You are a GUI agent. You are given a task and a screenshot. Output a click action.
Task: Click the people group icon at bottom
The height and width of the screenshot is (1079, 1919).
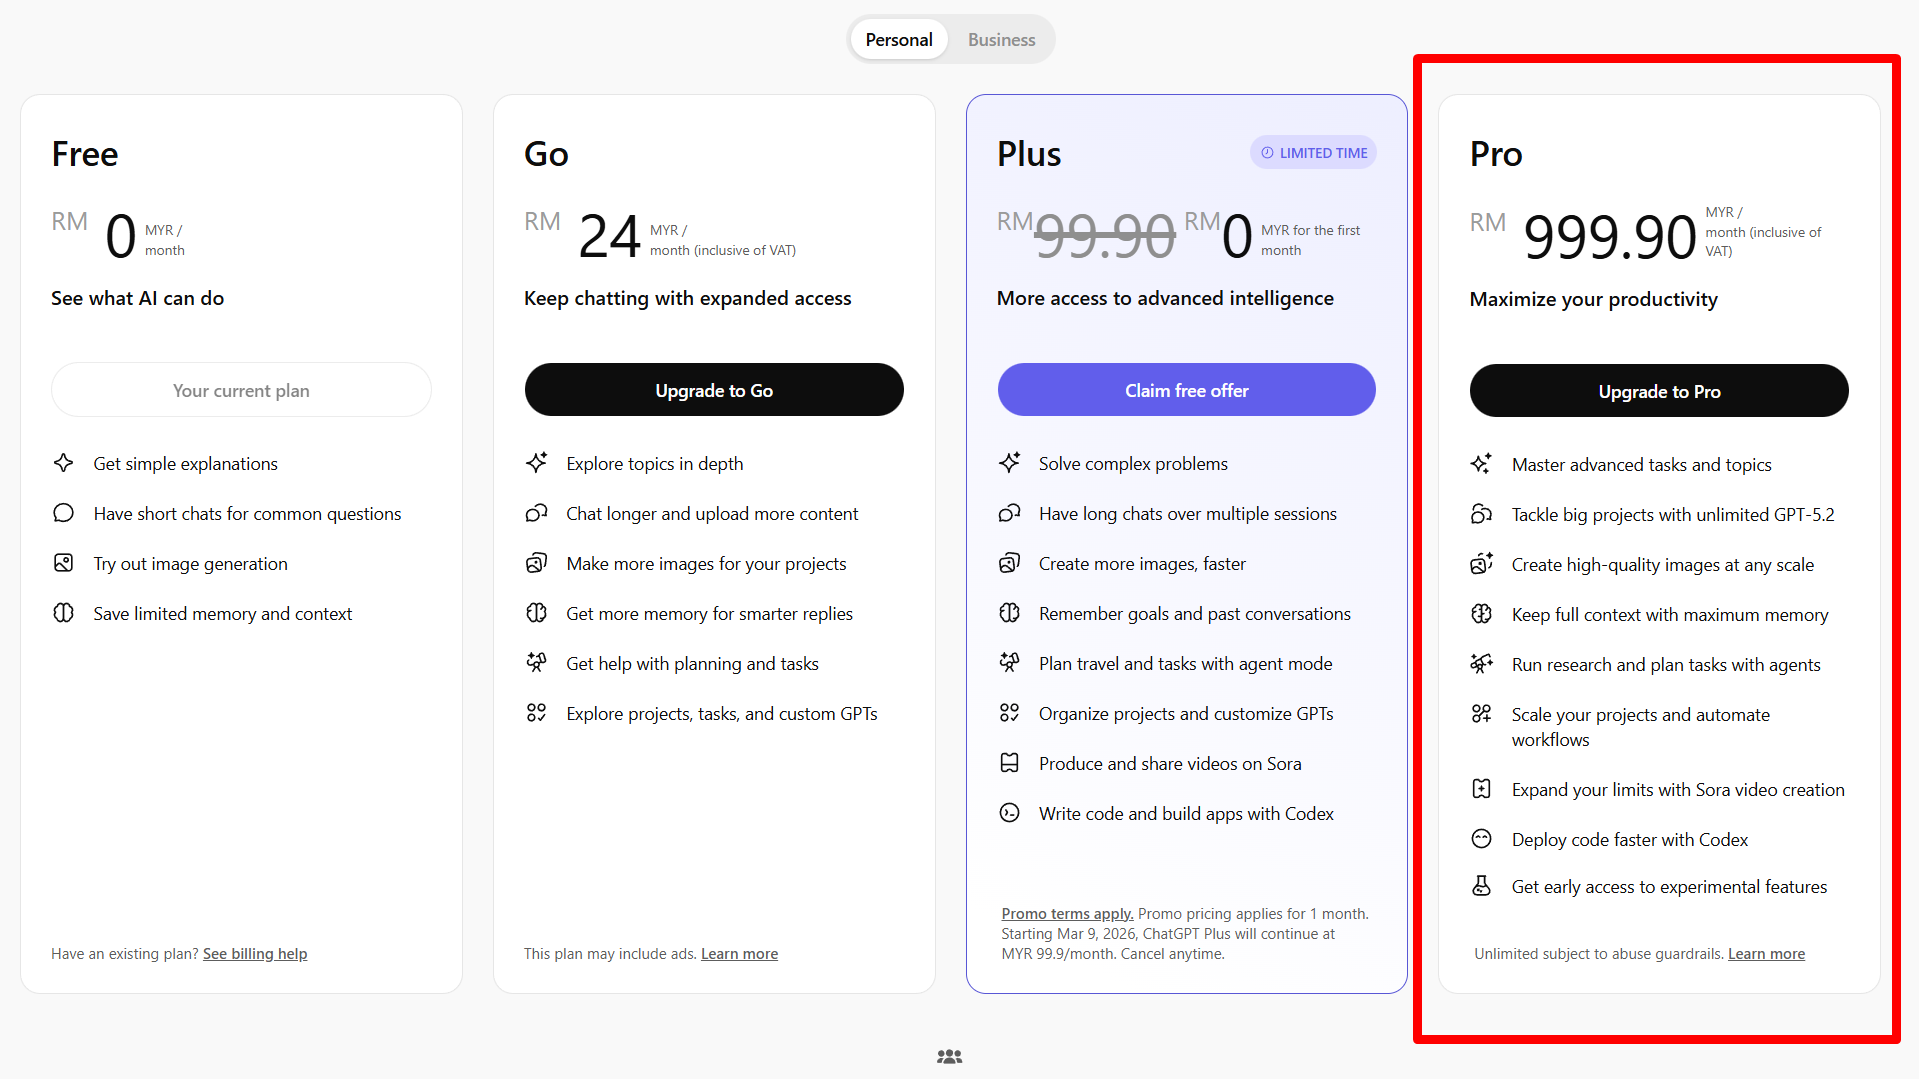pyautogui.click(x=949, y=1057)
